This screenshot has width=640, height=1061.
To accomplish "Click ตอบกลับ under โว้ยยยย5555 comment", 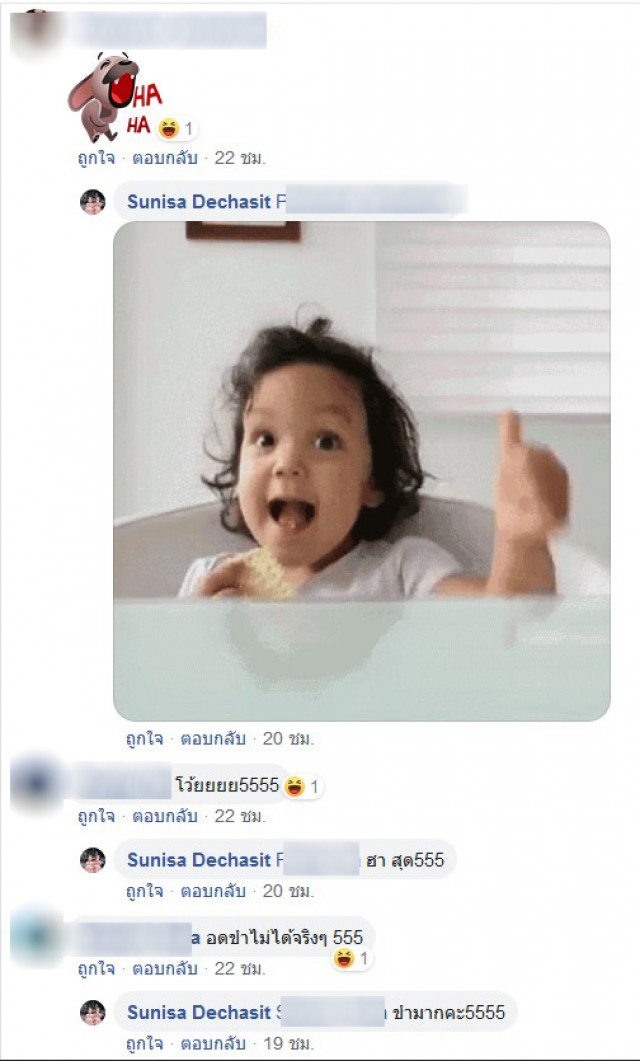I will pyautogui.click(x=165, y=816).
